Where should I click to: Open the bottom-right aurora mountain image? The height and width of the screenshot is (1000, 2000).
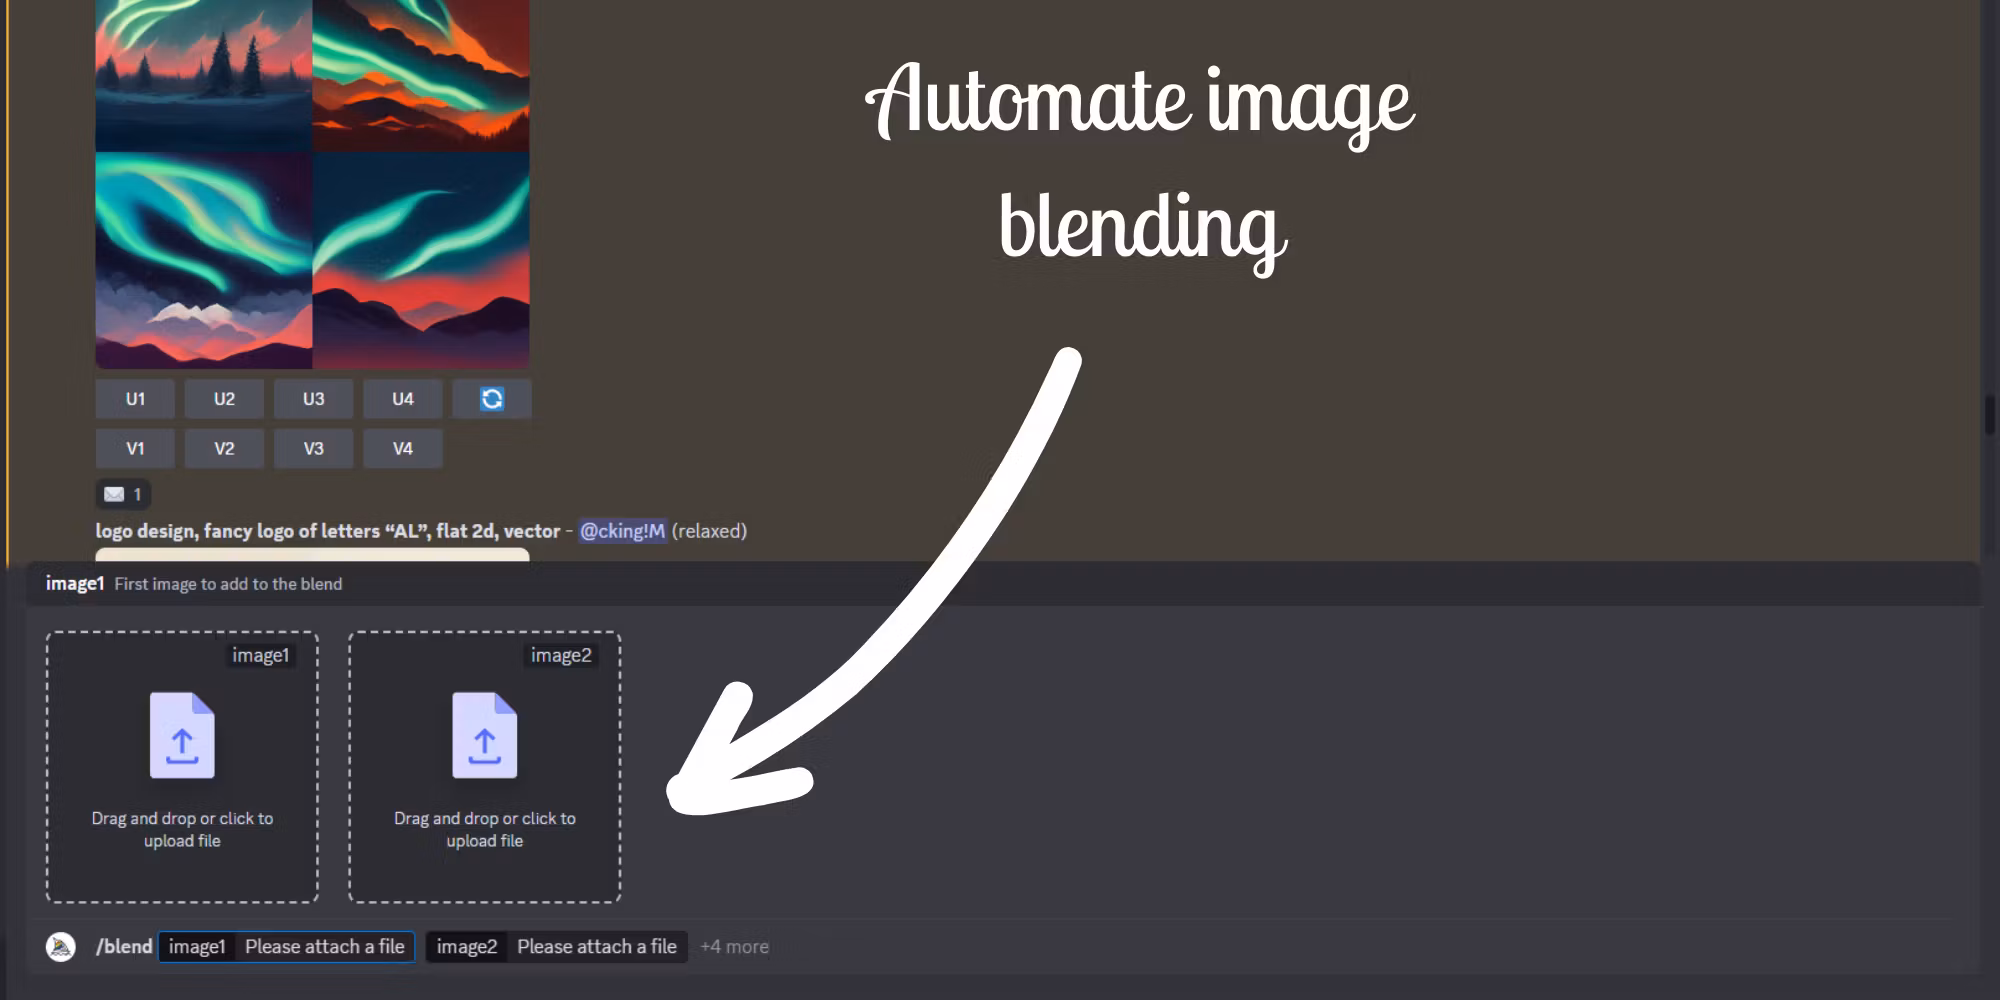(x=421, y=260)
